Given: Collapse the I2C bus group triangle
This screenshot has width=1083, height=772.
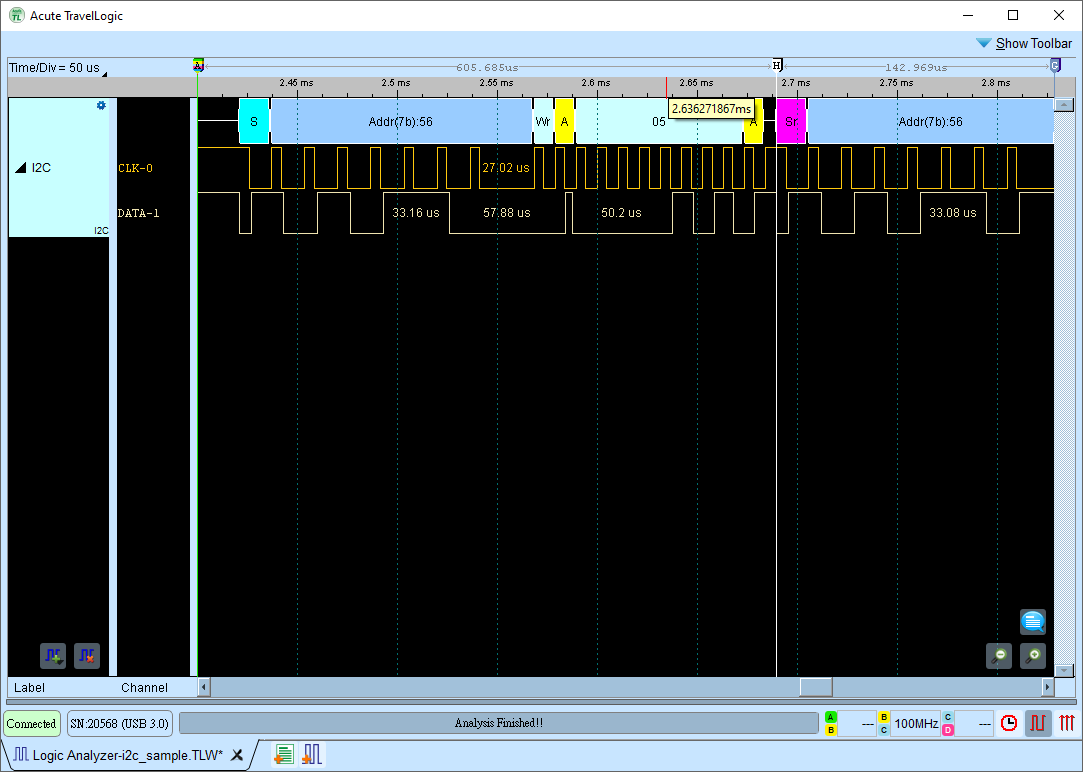Looking at the screenshot, I should pos(21,167).
